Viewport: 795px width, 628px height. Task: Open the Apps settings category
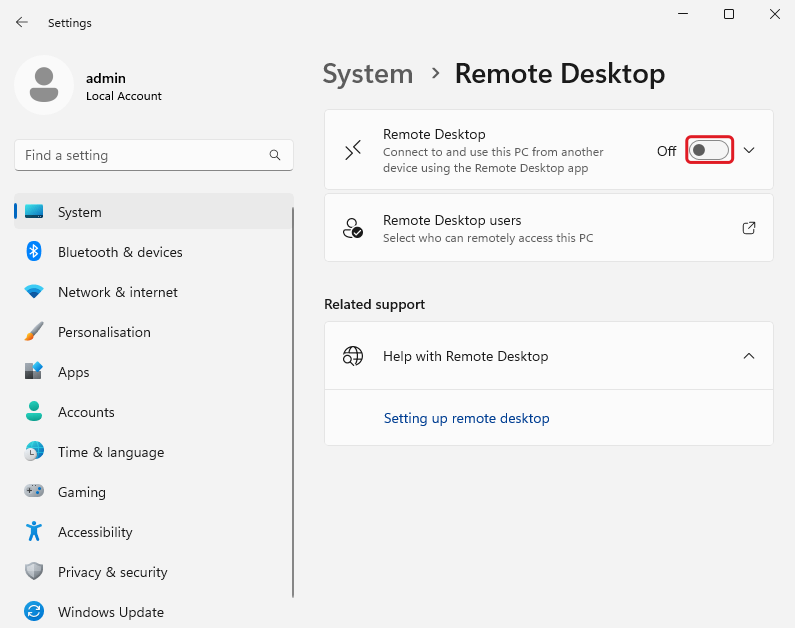click(x=73, y=372)
